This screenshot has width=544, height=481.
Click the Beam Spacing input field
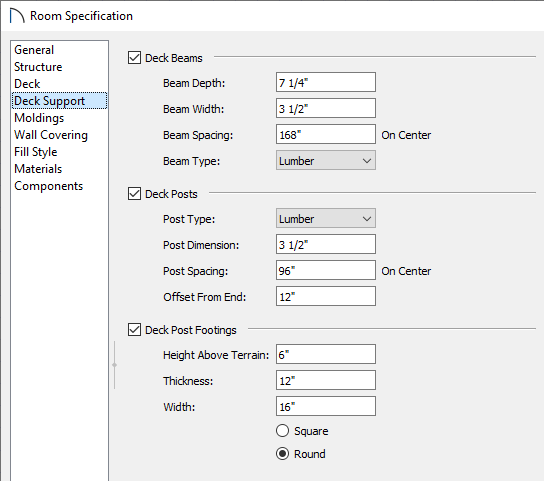pyautogui.click(x=326, y=134)
